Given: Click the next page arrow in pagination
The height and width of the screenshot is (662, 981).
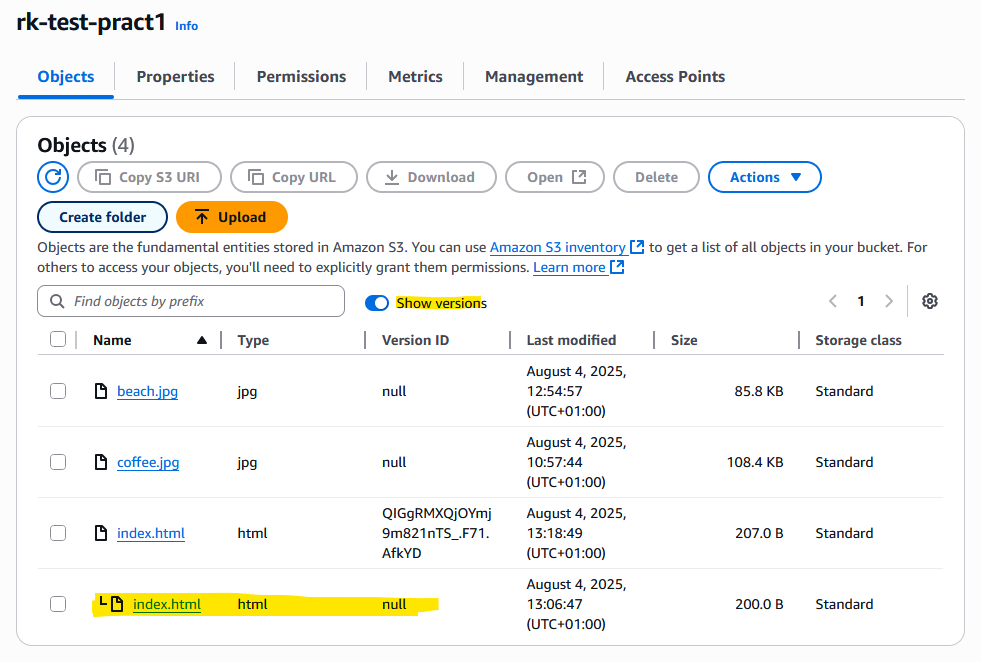Looking at the screenshot, I should pyautogui.click(x=888, y=301).
